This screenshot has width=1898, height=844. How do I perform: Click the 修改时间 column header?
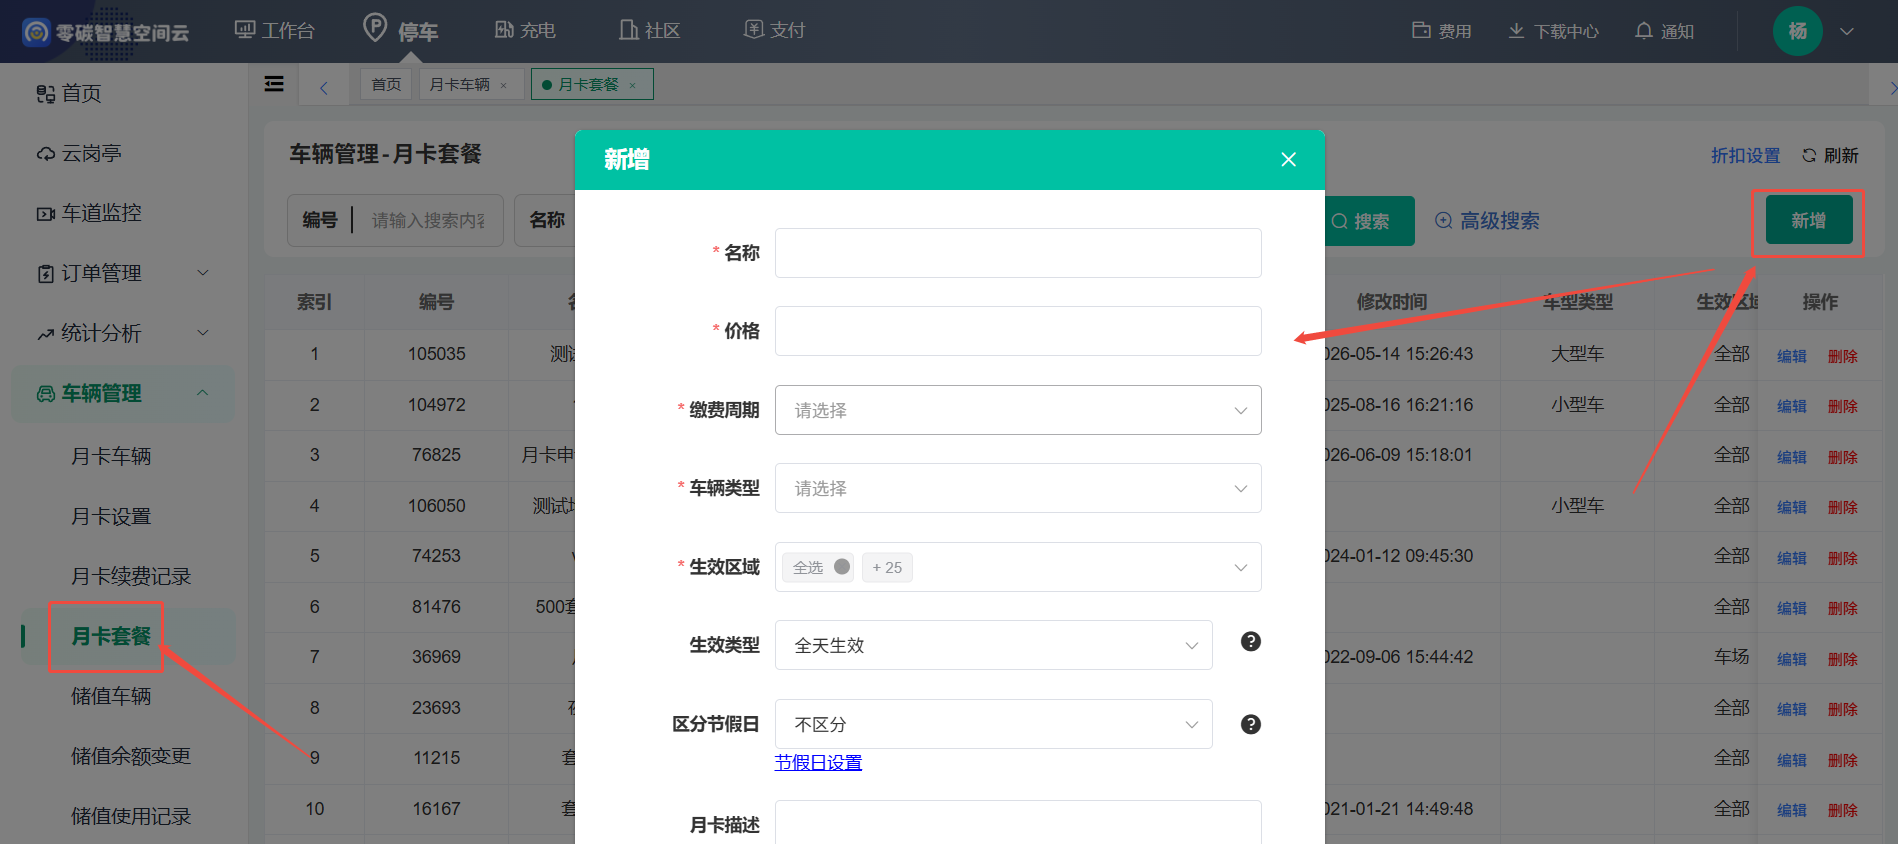(1391, 302)
